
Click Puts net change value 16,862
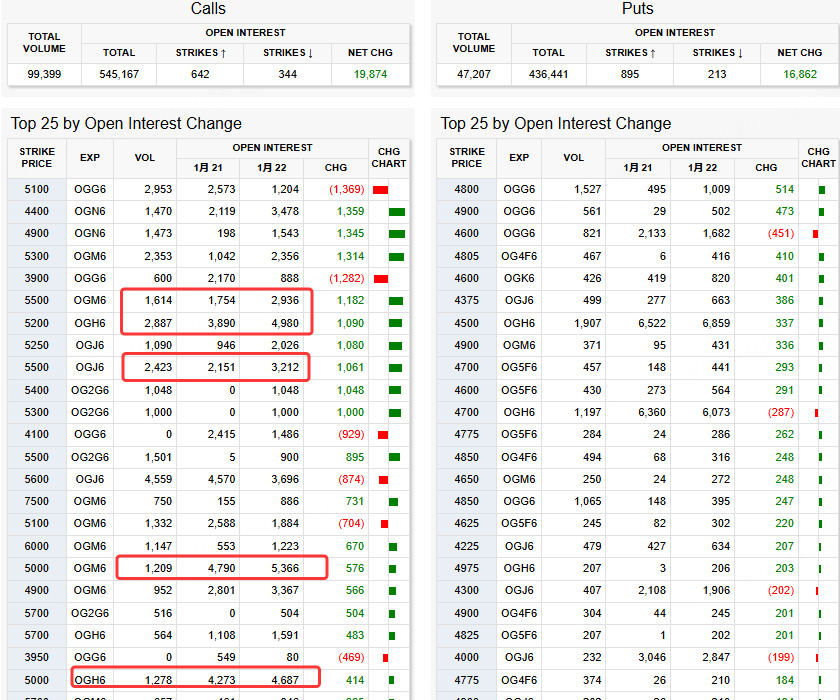pyautogui.click(x=800, y=74)
